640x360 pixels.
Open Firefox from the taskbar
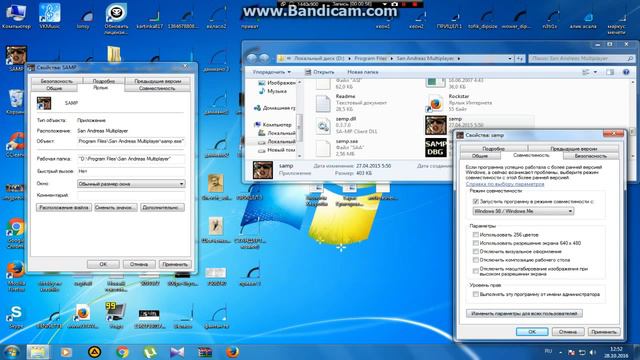point(232,352)
